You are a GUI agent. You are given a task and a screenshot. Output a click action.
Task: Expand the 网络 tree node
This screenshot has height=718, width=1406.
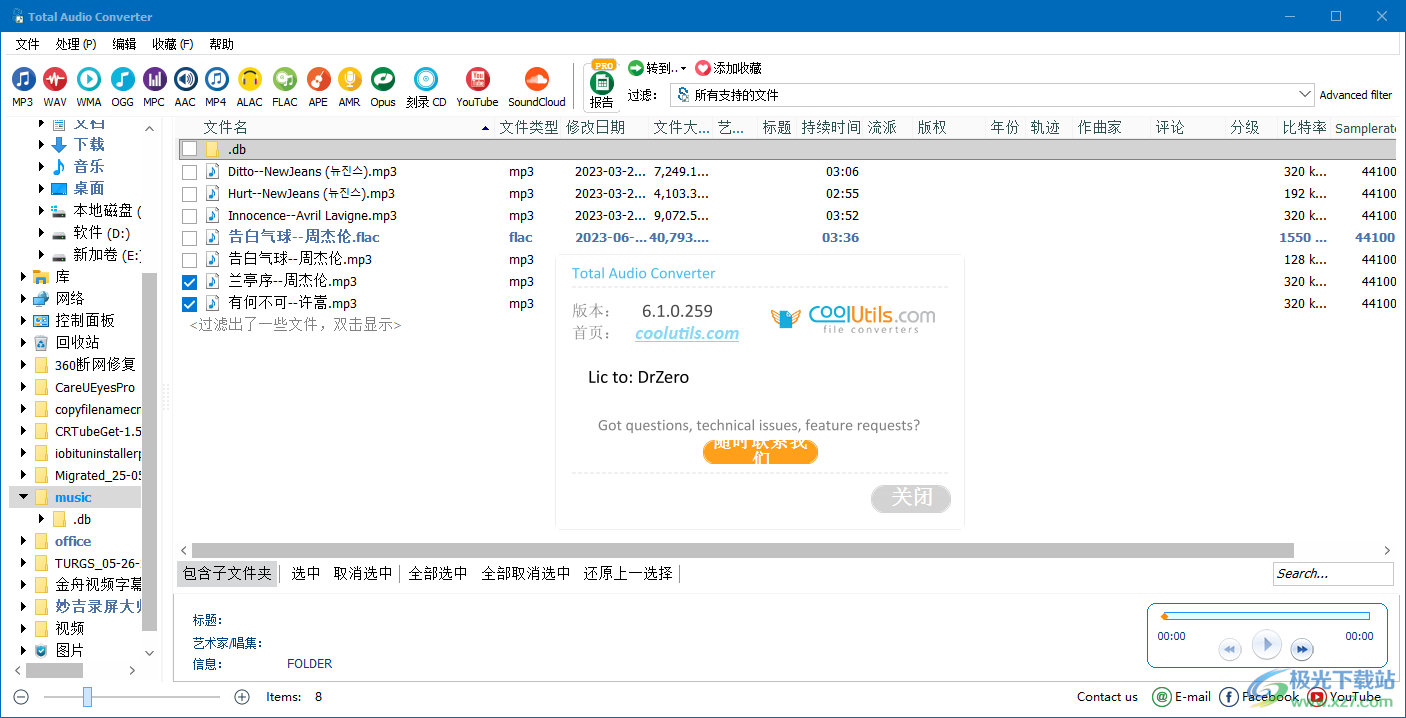pyautogui.click(x=24, y=299)
